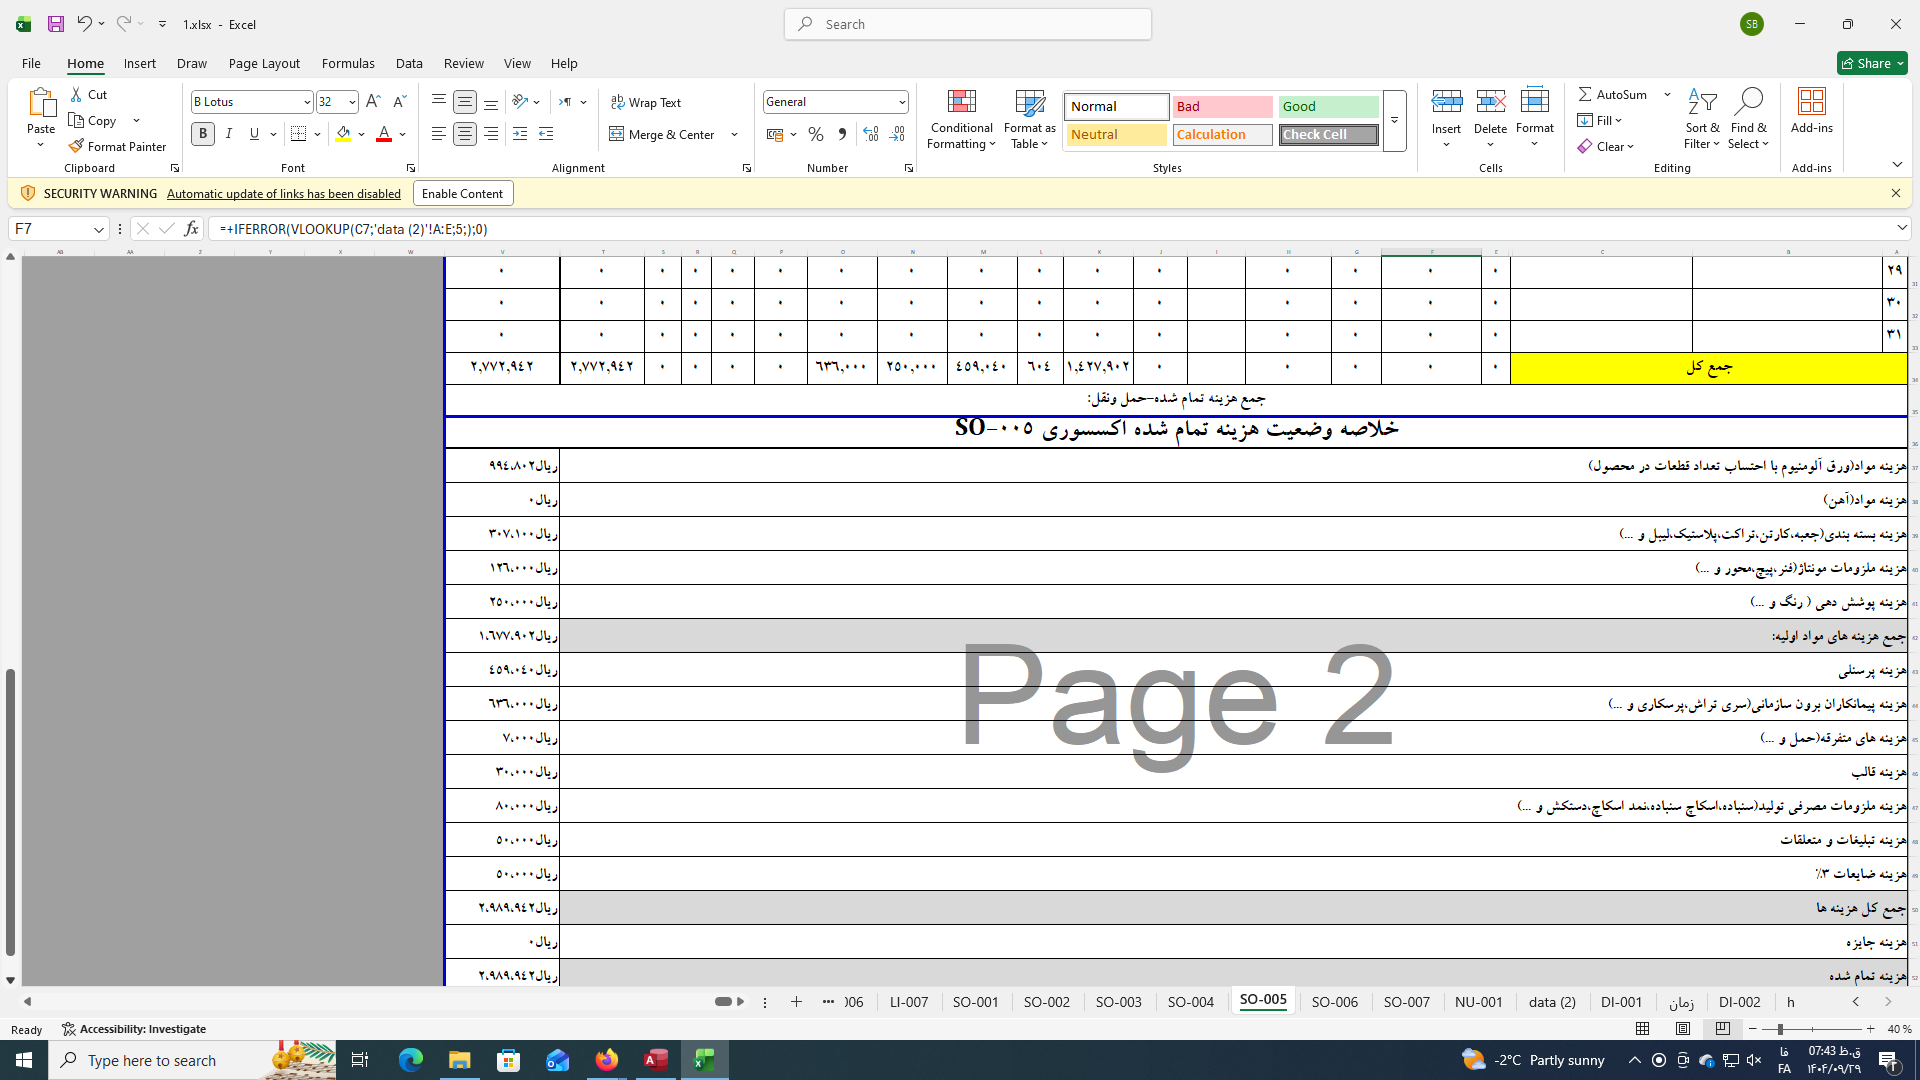Viewport: 1920px width, 1080px height.
Task: Click the Add-ins icon
Action: pos(1811,110)
